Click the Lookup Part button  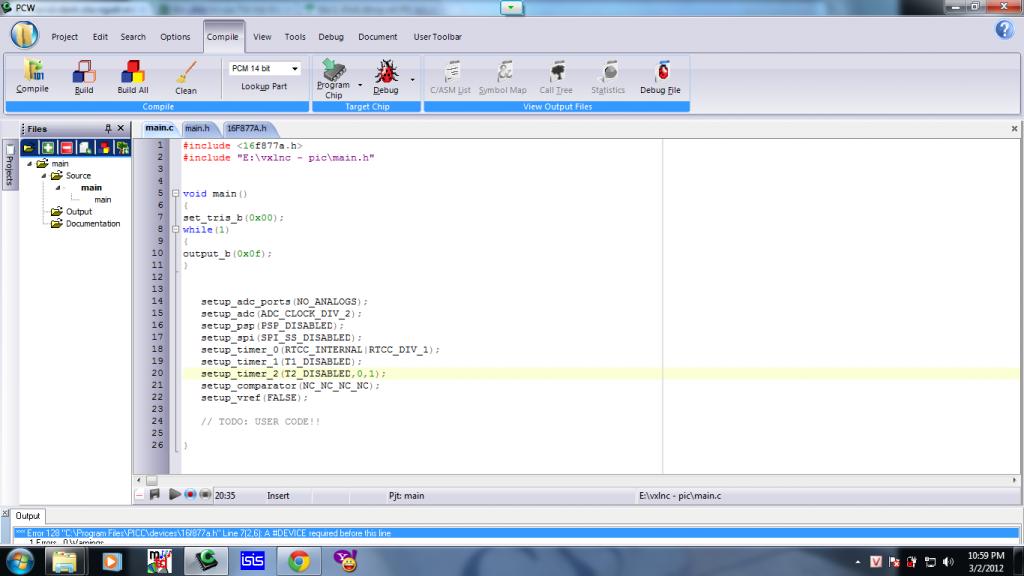(264, 87)
